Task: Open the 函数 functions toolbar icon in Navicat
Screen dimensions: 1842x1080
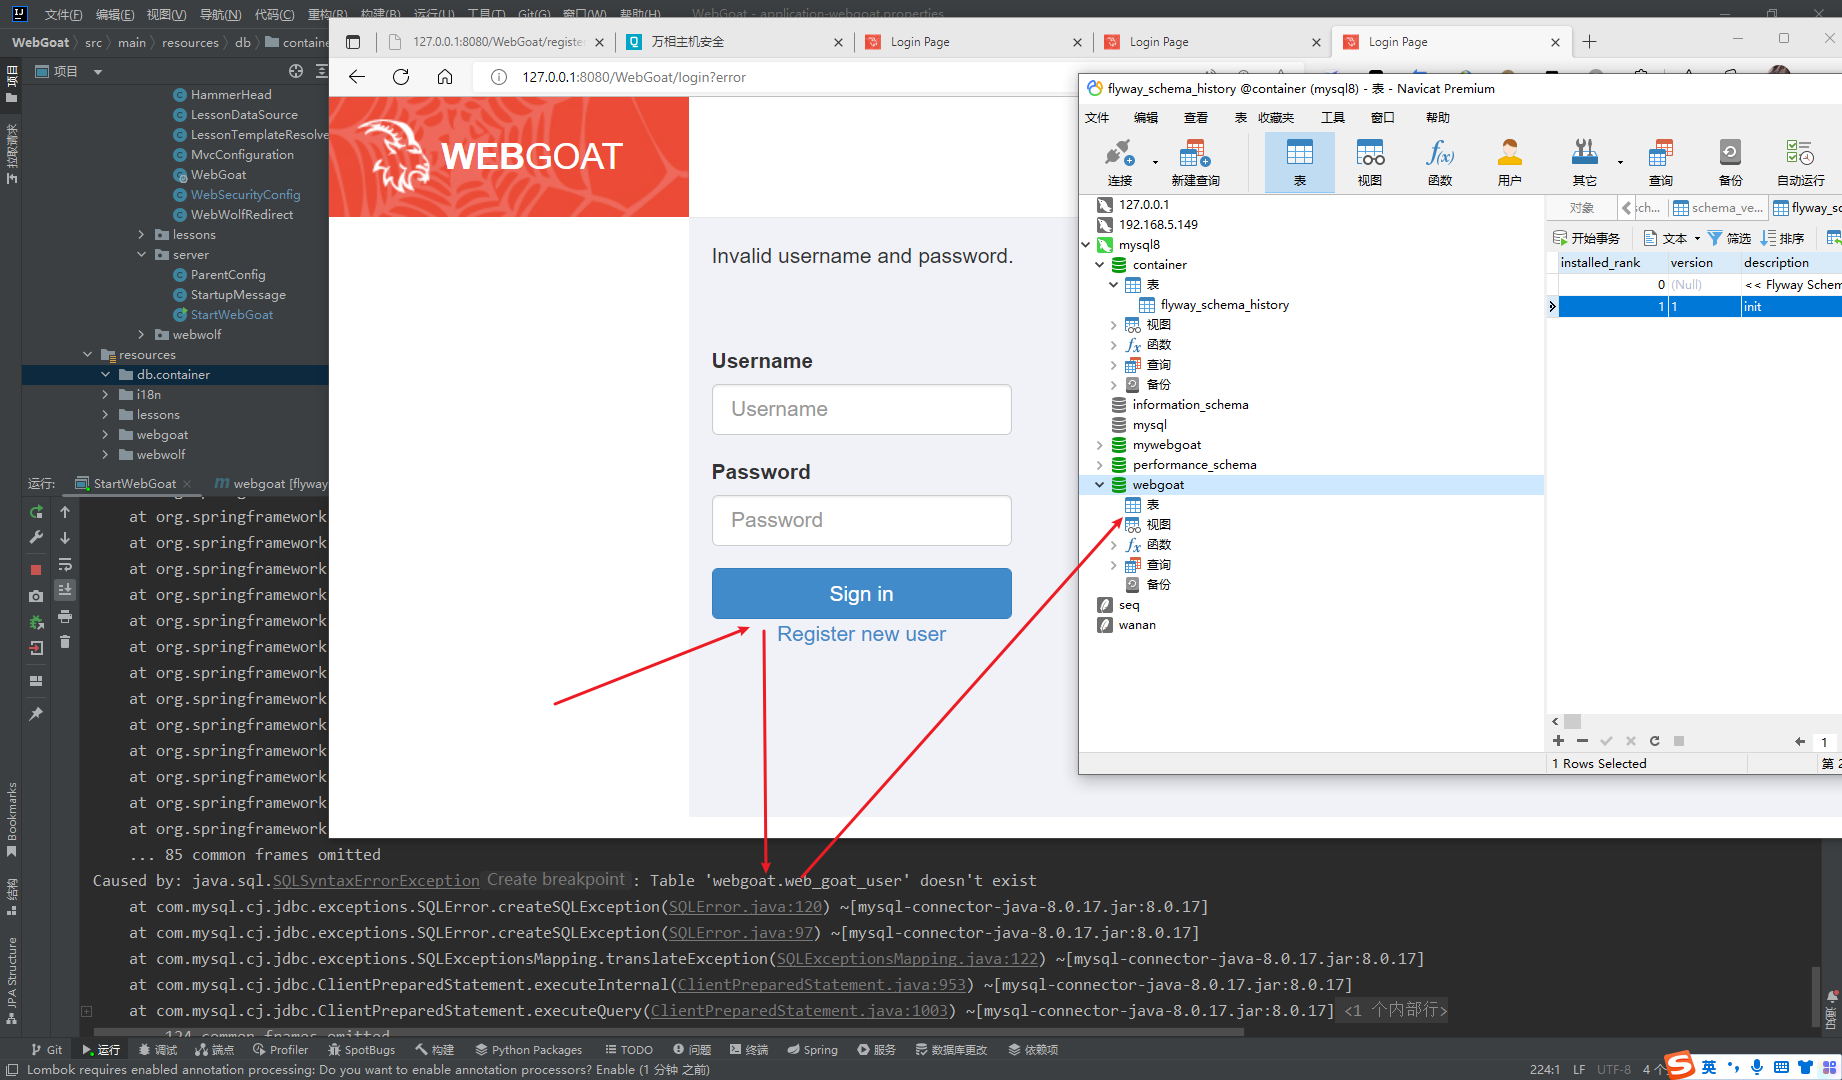Action: tap(1440, 163)
